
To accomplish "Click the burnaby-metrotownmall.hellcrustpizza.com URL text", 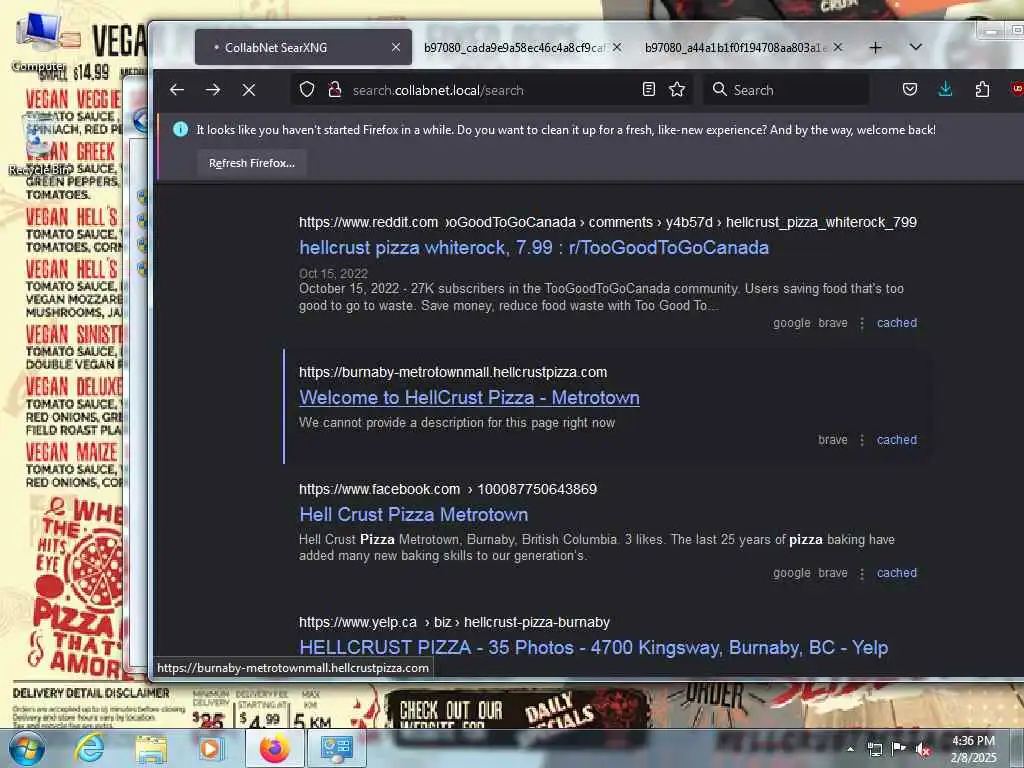I will [x=453, y=372].
